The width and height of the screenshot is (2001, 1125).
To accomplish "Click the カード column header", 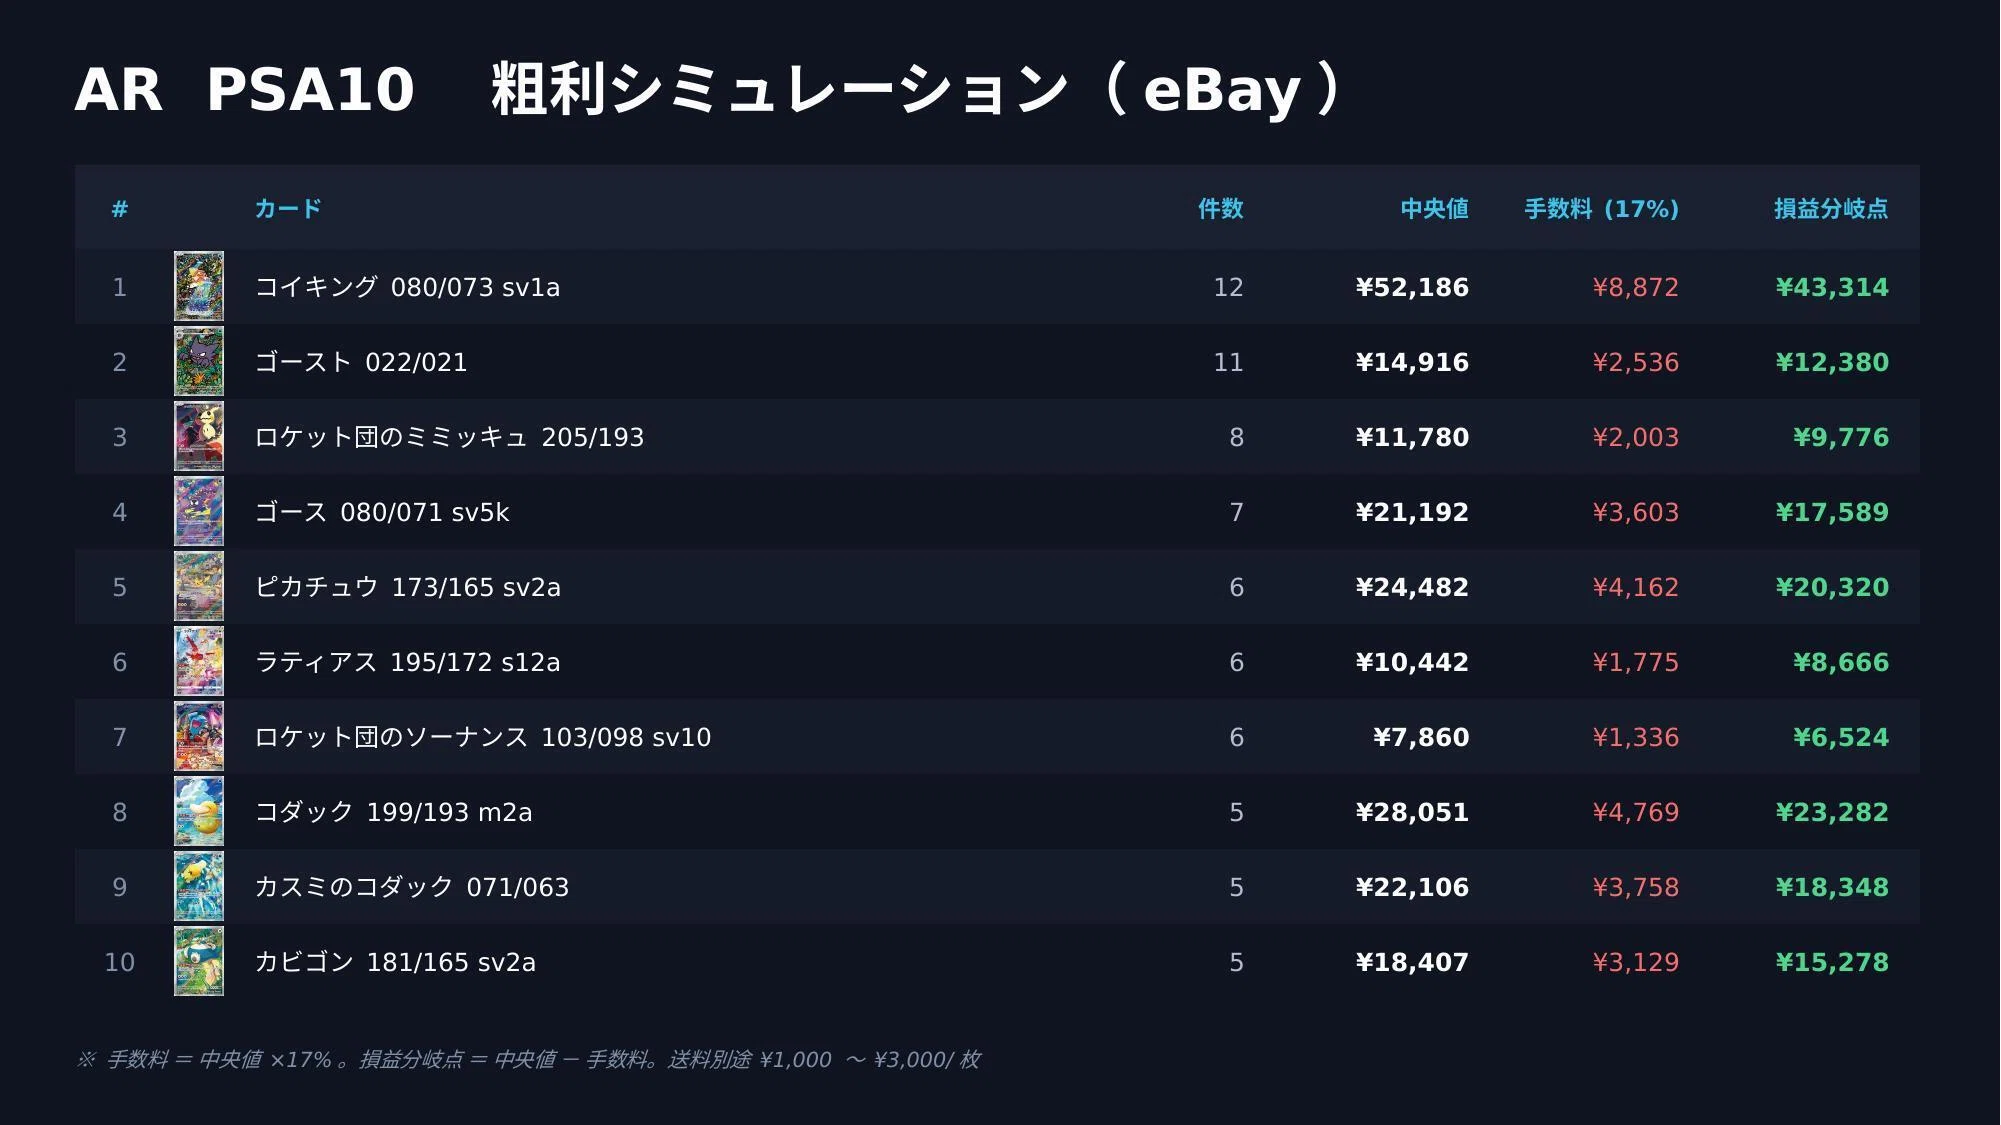I will [x=288, y=209].
